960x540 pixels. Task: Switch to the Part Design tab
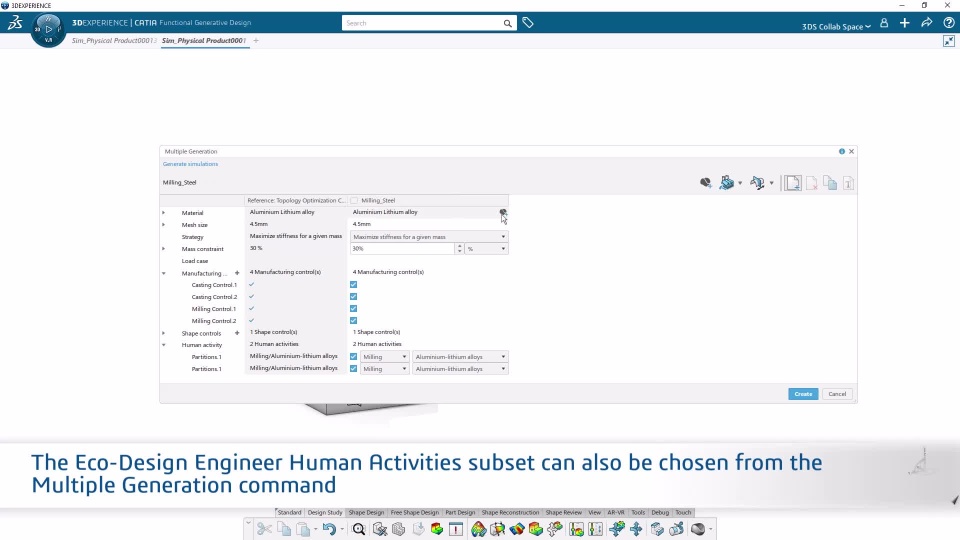[x=460, y=512]
